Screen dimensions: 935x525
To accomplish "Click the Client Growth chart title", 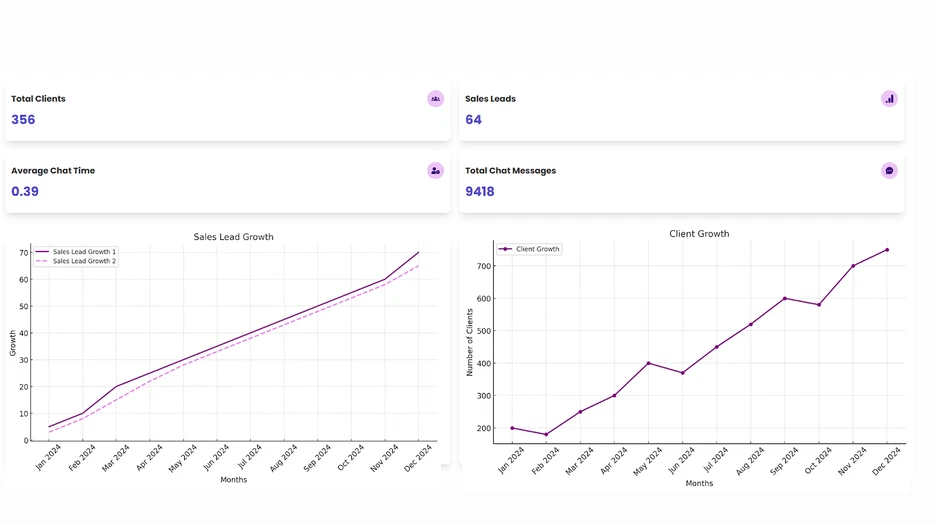I will [x=699, y=234].
